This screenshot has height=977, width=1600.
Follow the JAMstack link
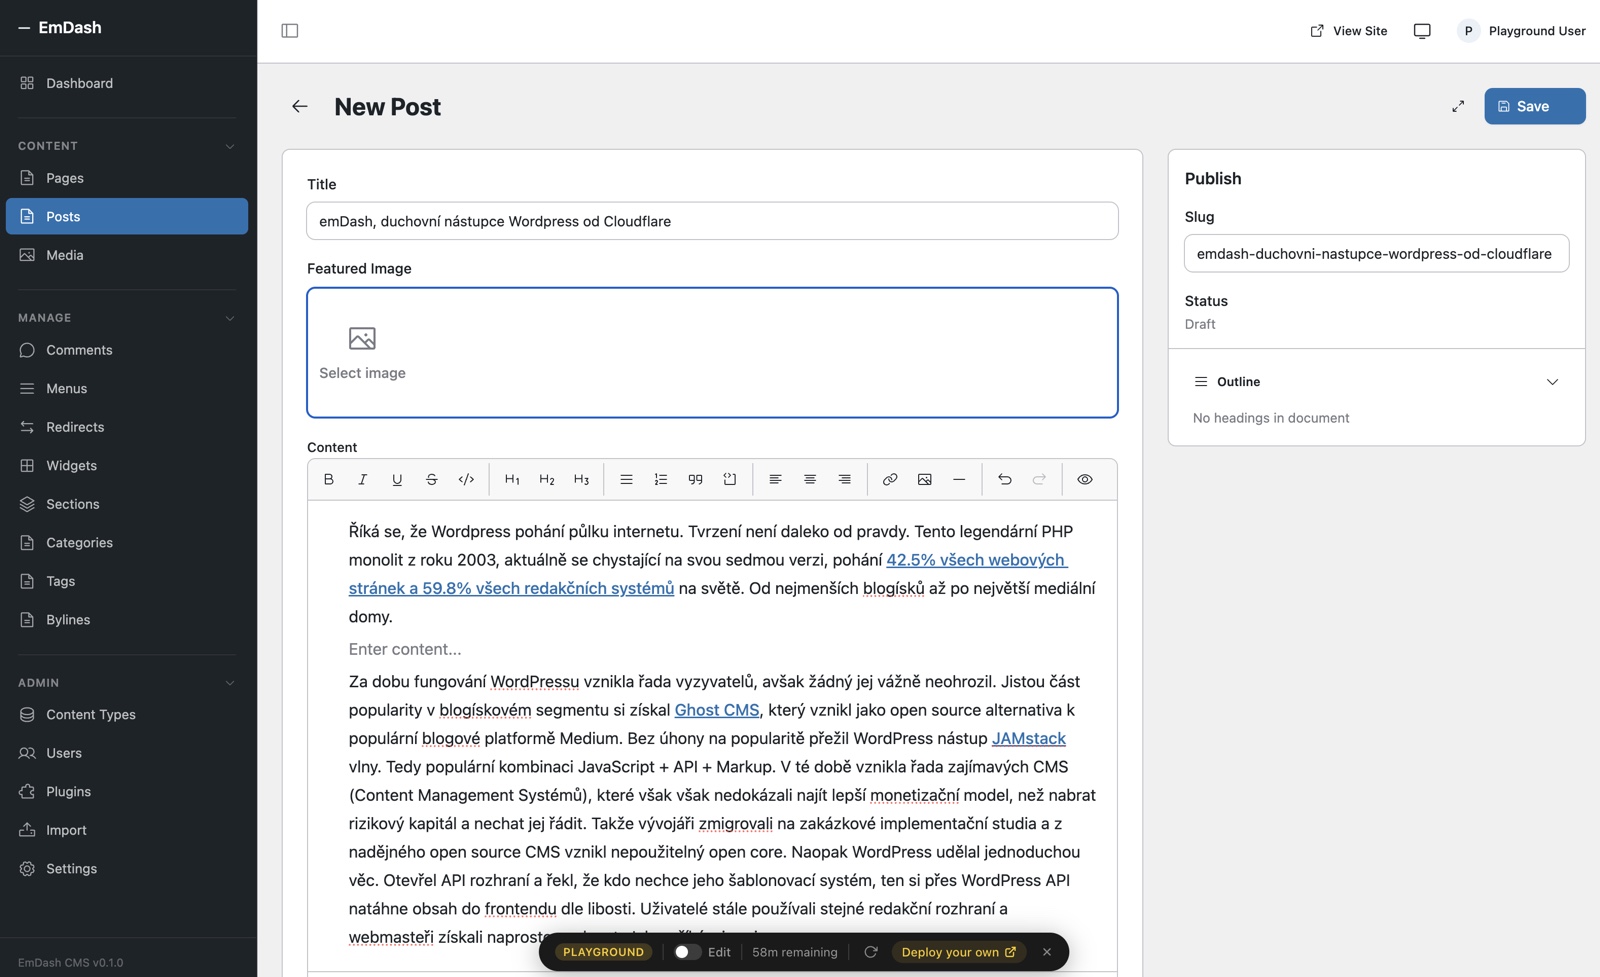1029,738
